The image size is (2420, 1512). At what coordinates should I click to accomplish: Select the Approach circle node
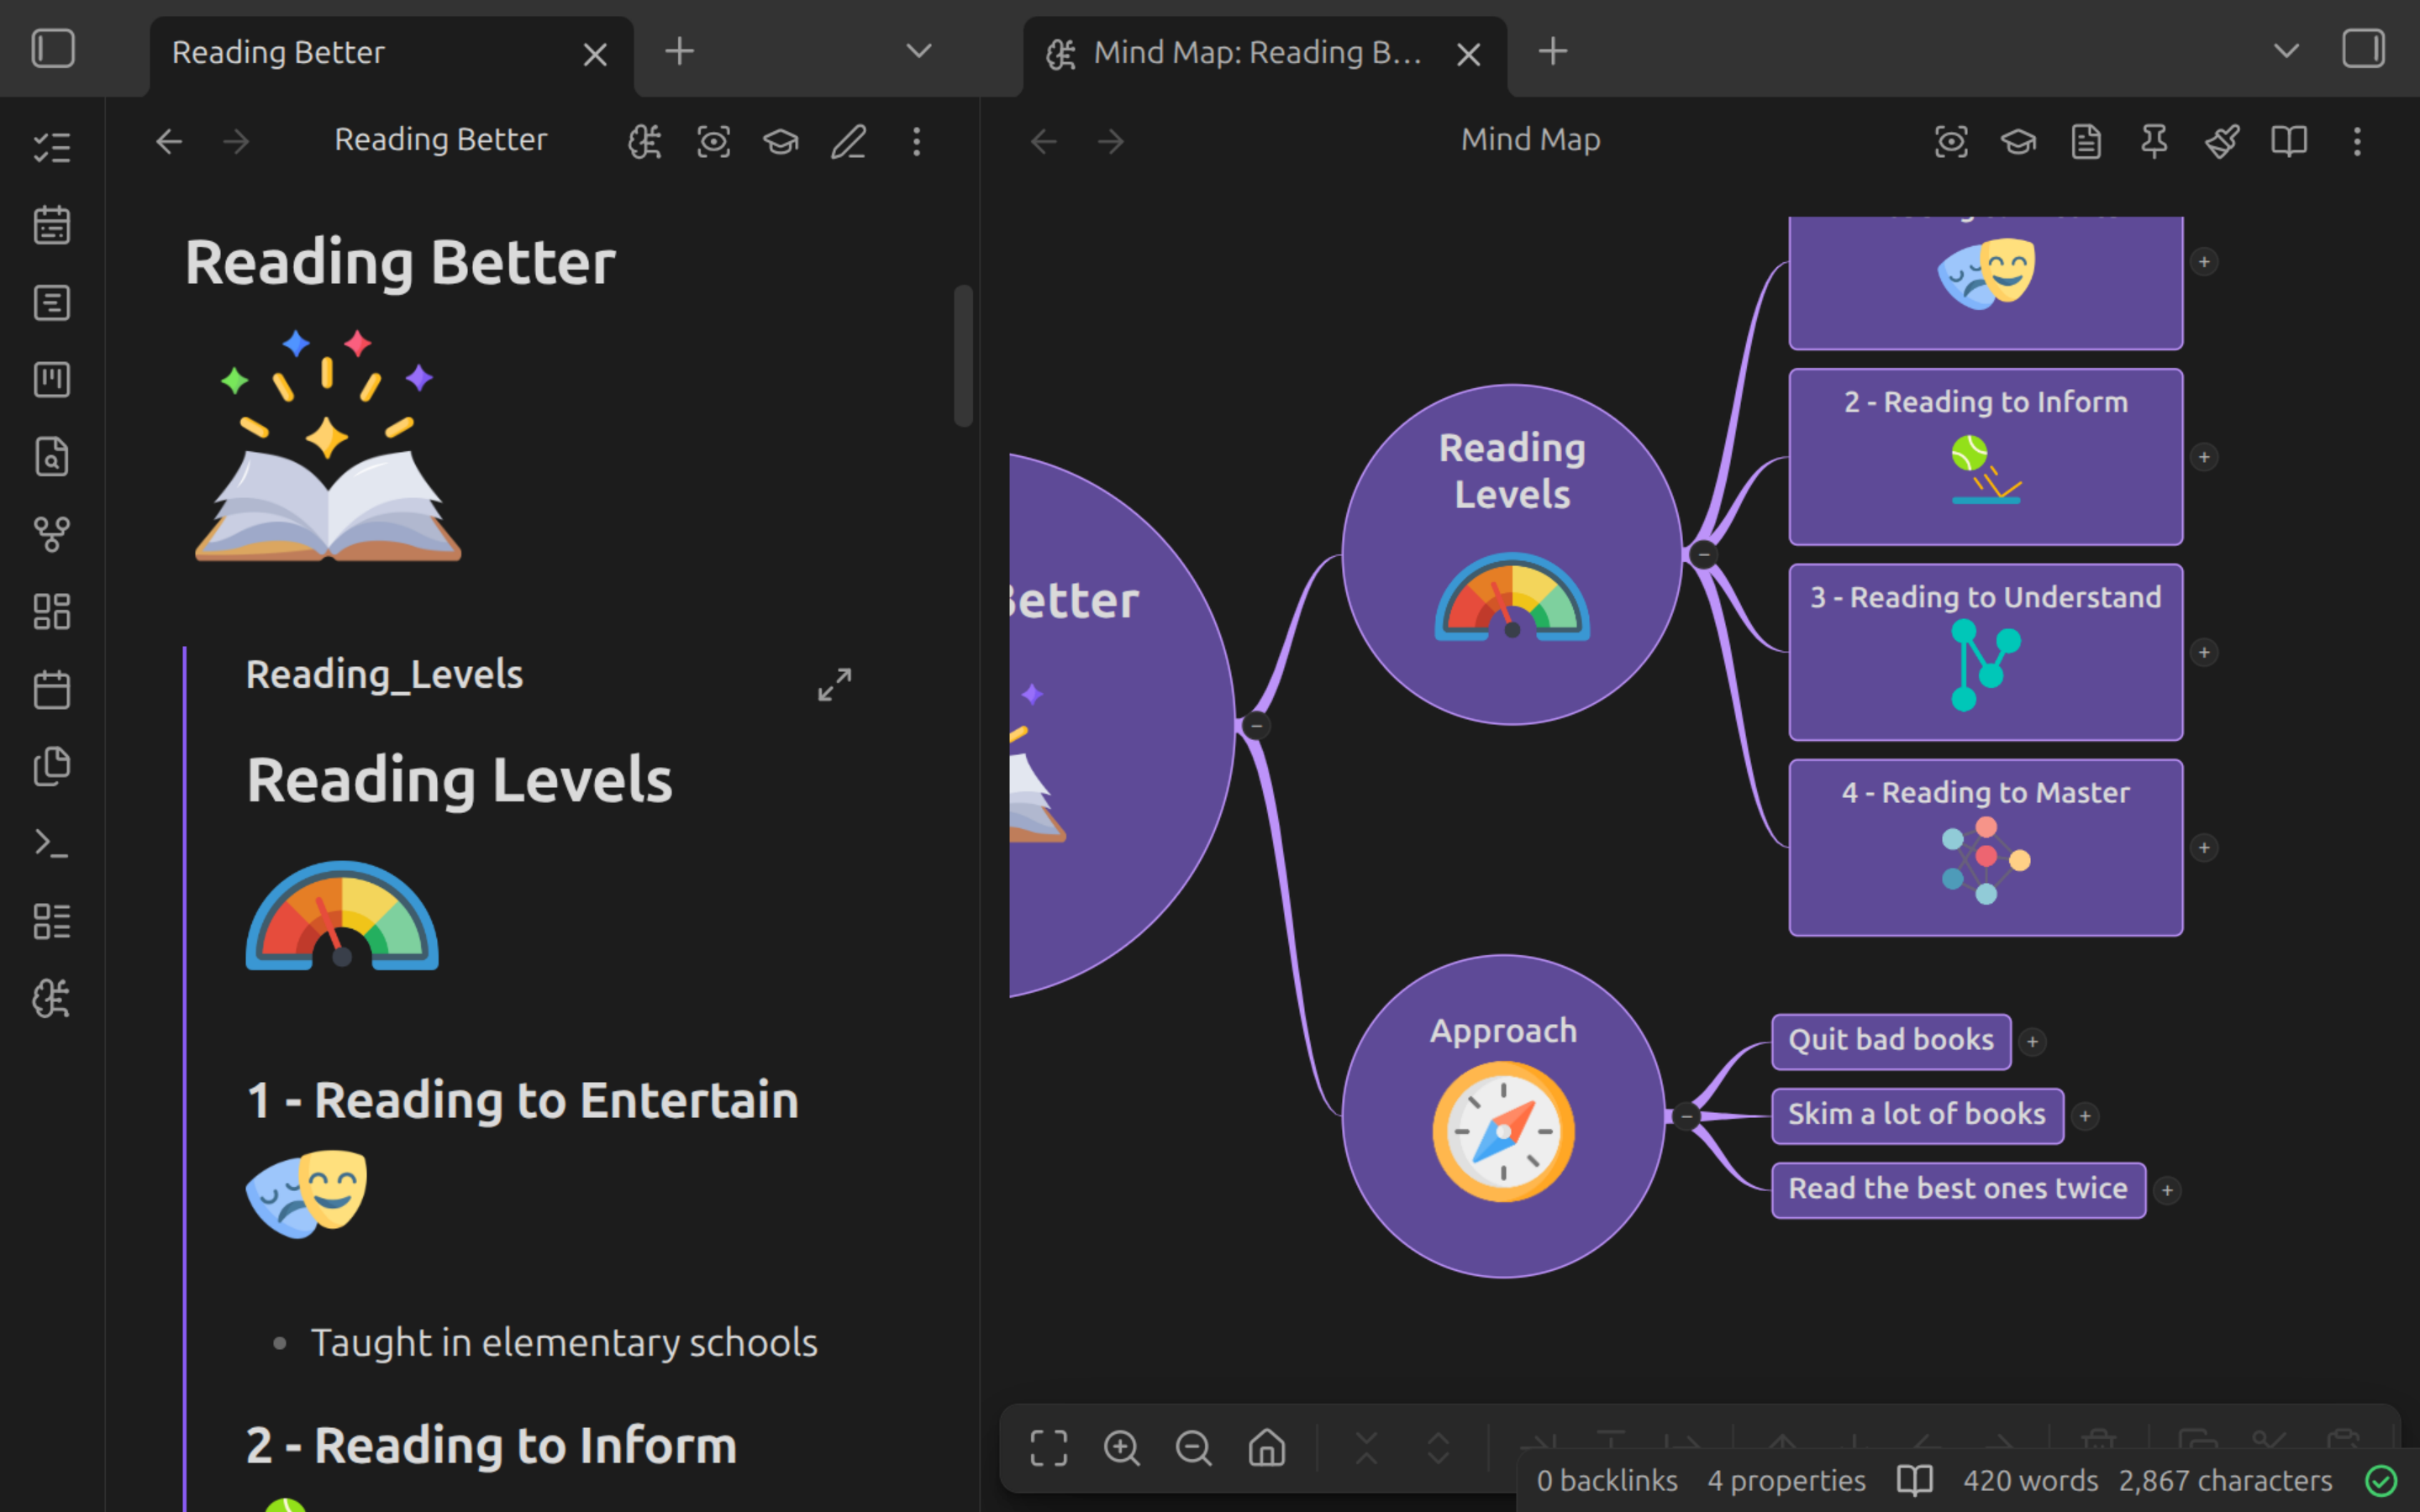(x=1503, y=1116)
